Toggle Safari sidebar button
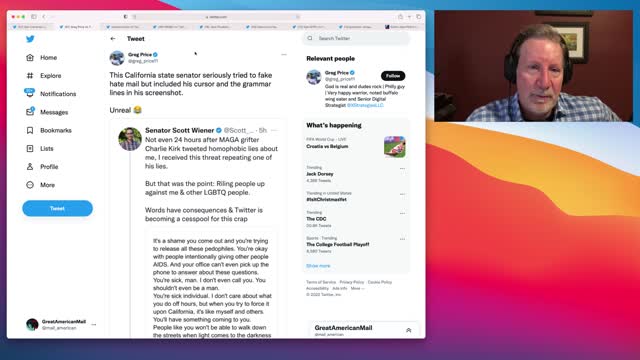The image size is (640, 360). point(34,17)
